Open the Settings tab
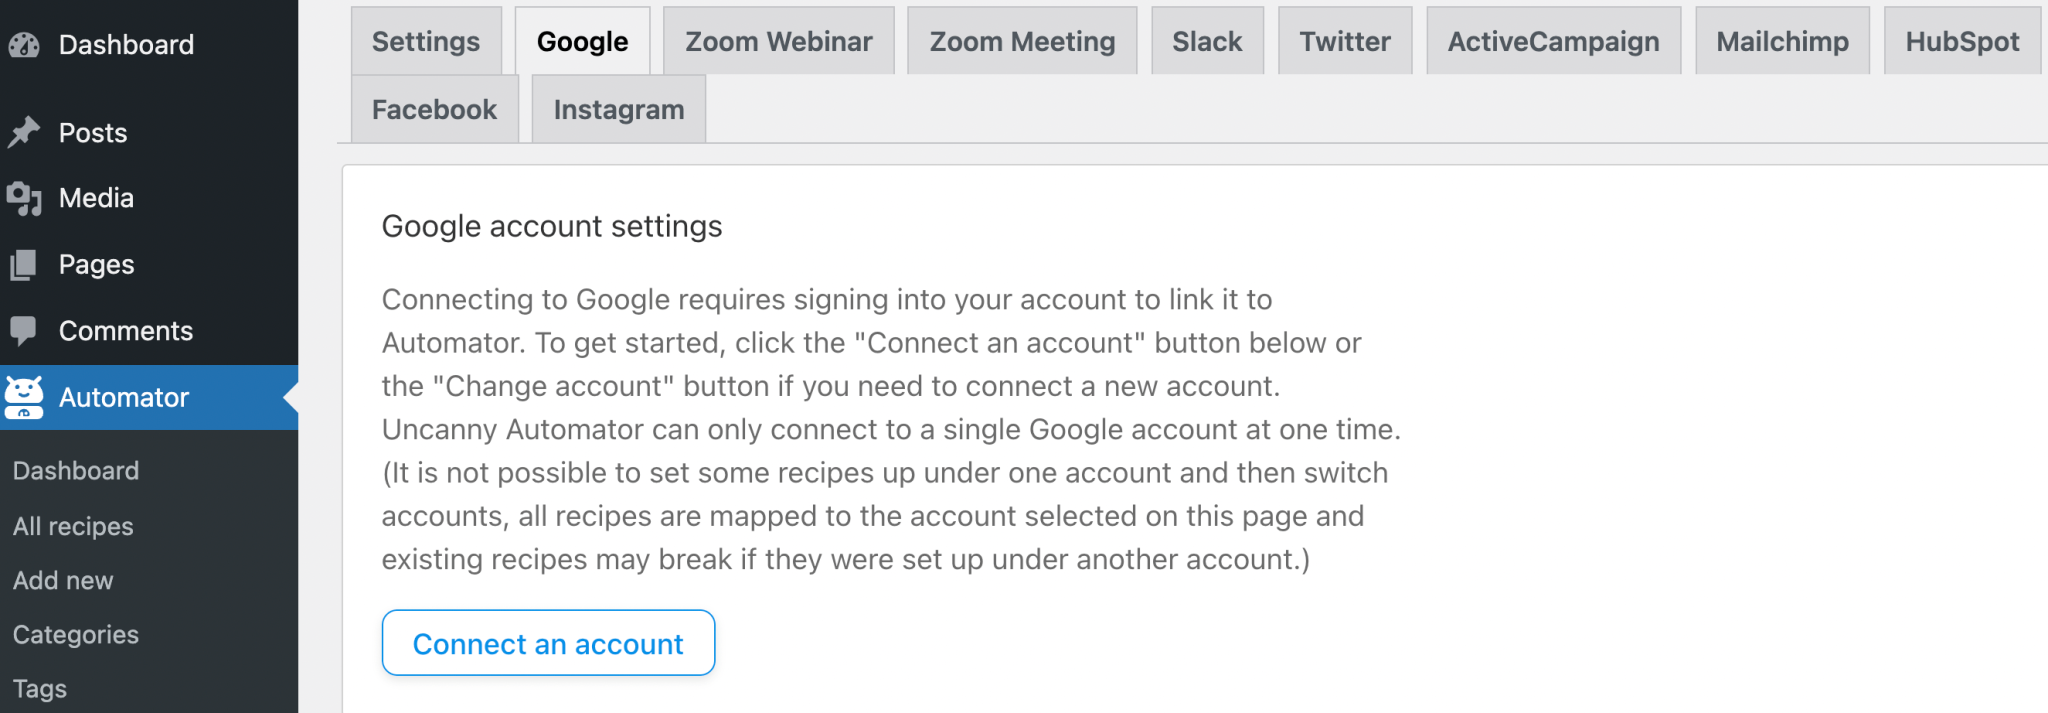Viewport: 2048px width, 713px height. [x=426, y=42]
